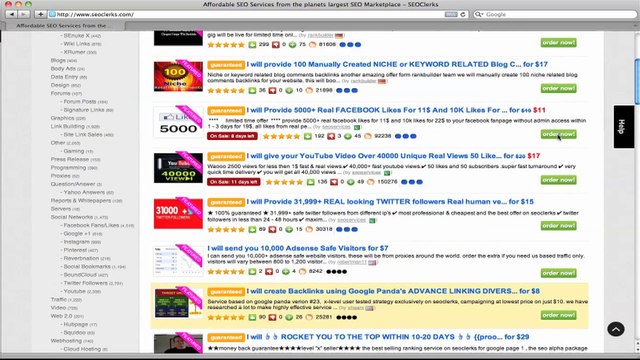The image size is (640, 360).
Task: Order the 5000 Facebook Likes service now
Action: (558, 134)
